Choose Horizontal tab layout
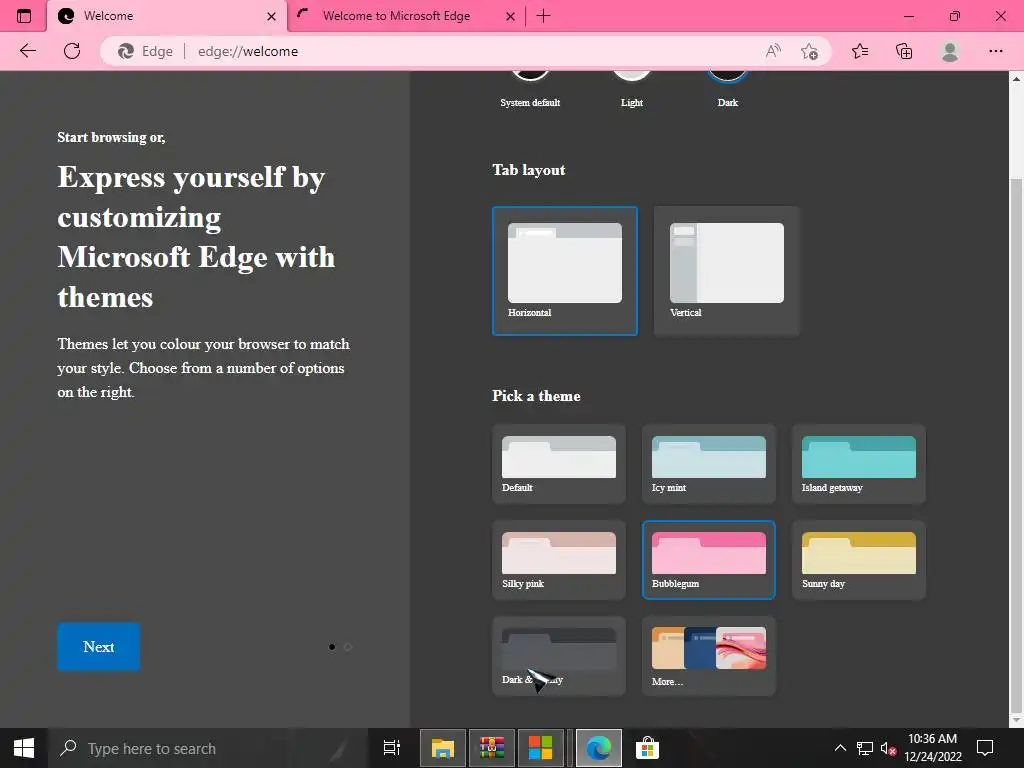This screenshot has height=768, width=1024. tap(565, 271)
